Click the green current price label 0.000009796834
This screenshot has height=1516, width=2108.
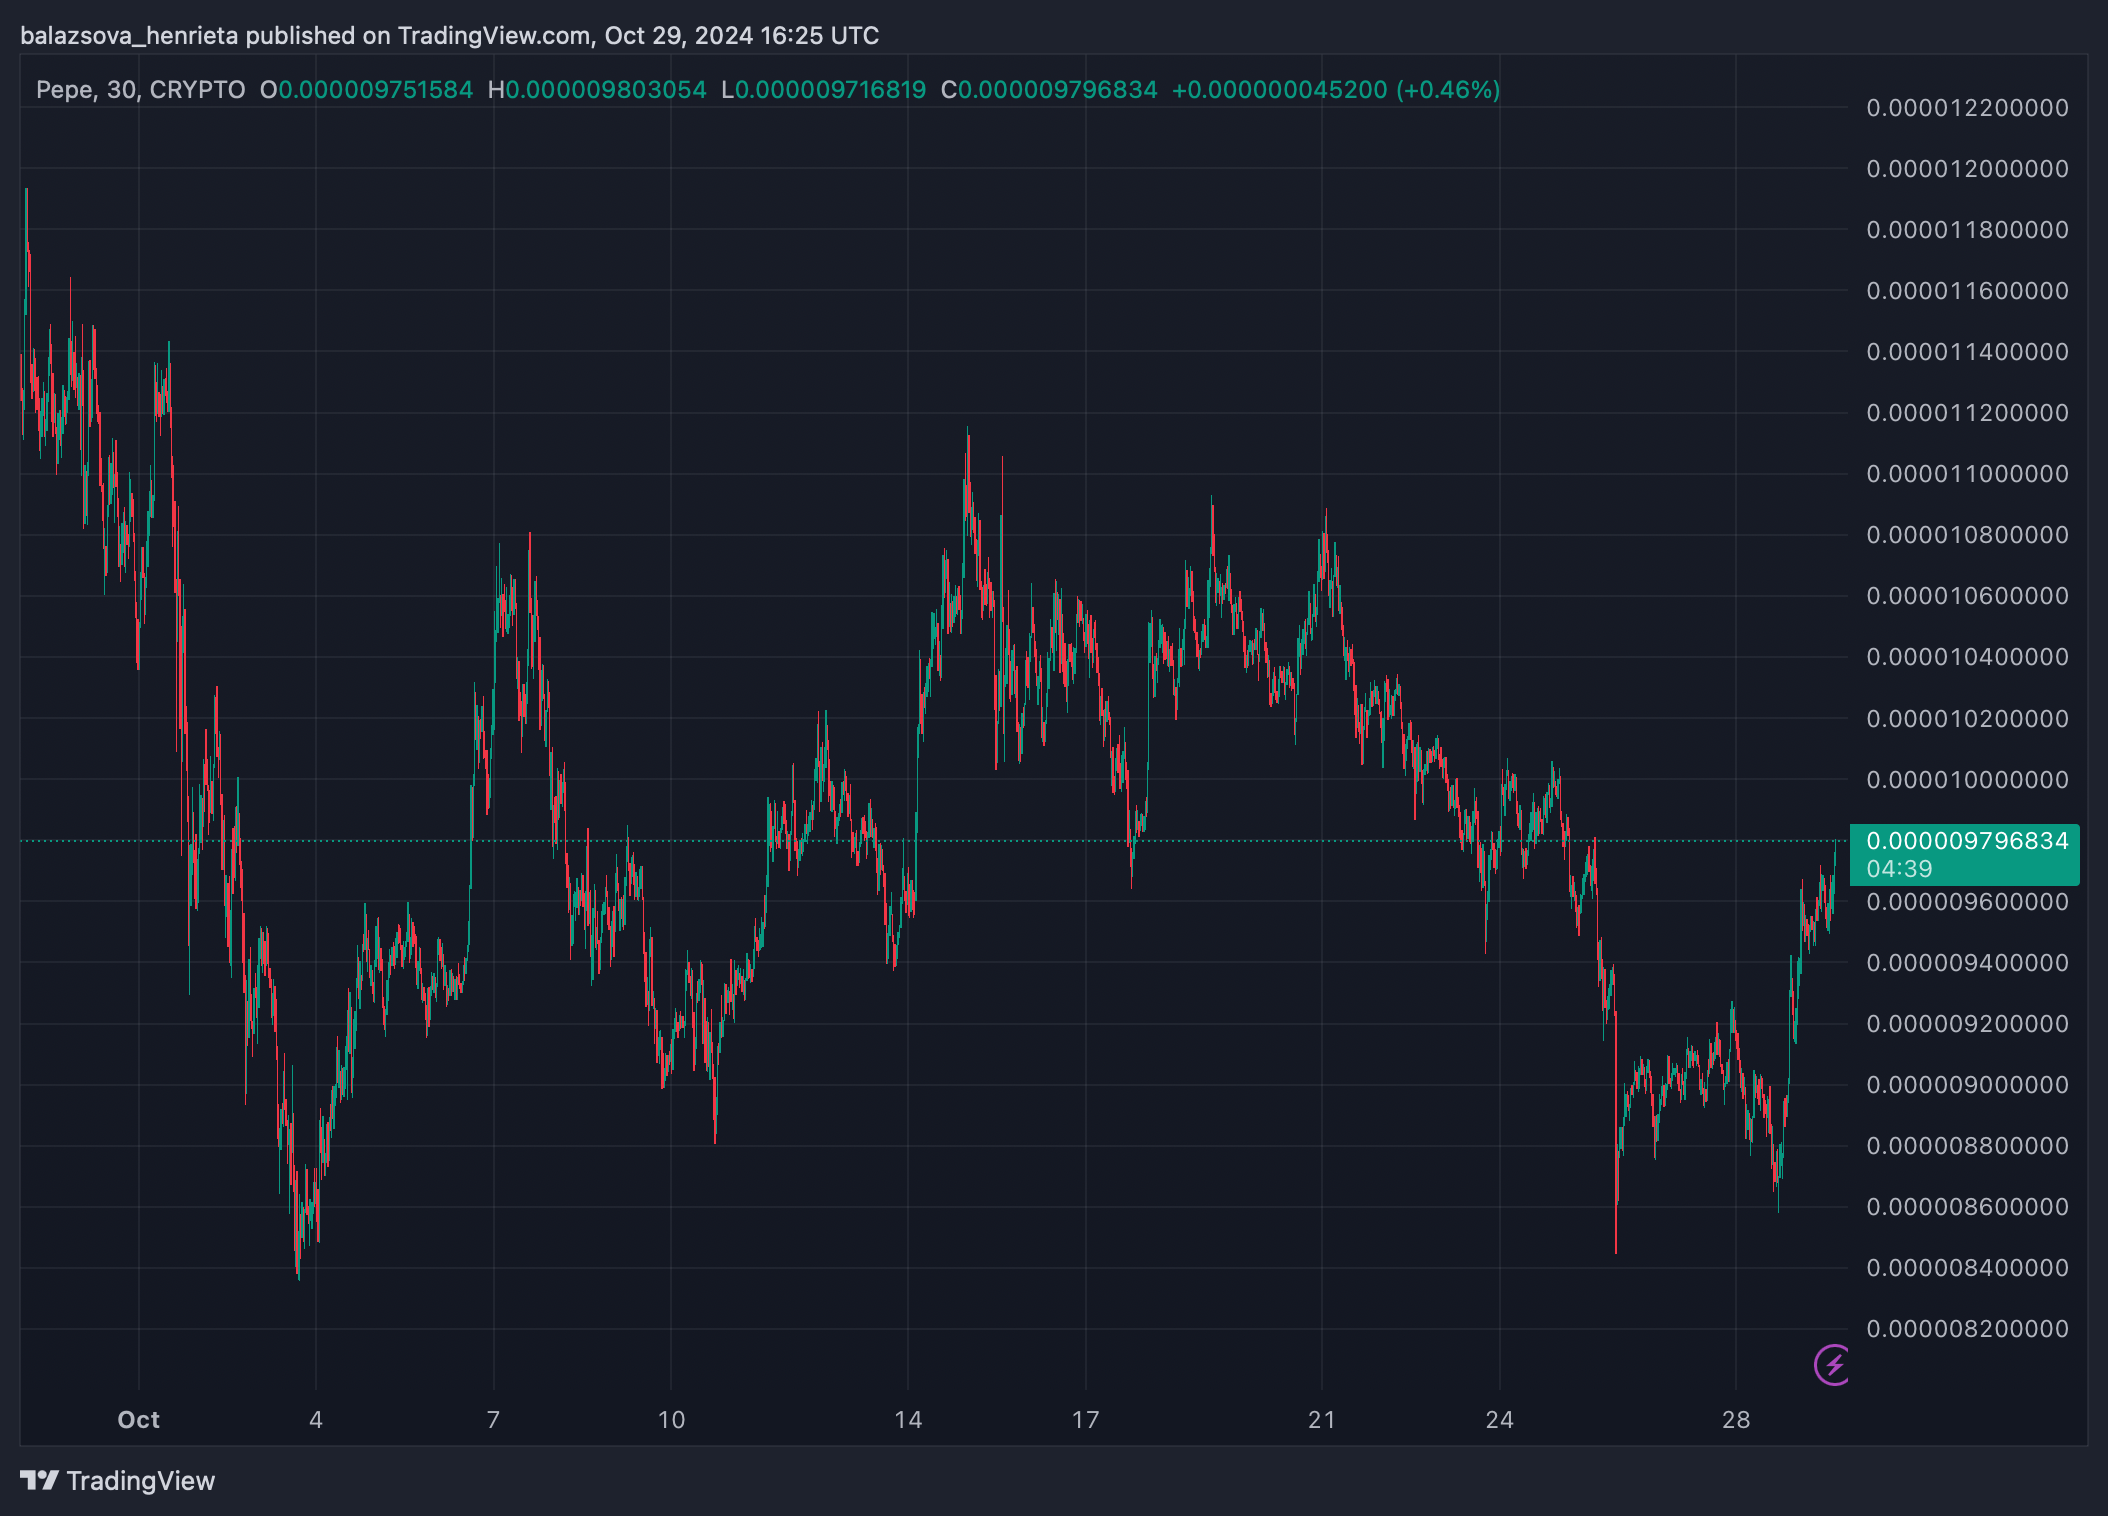(1966, 841)
